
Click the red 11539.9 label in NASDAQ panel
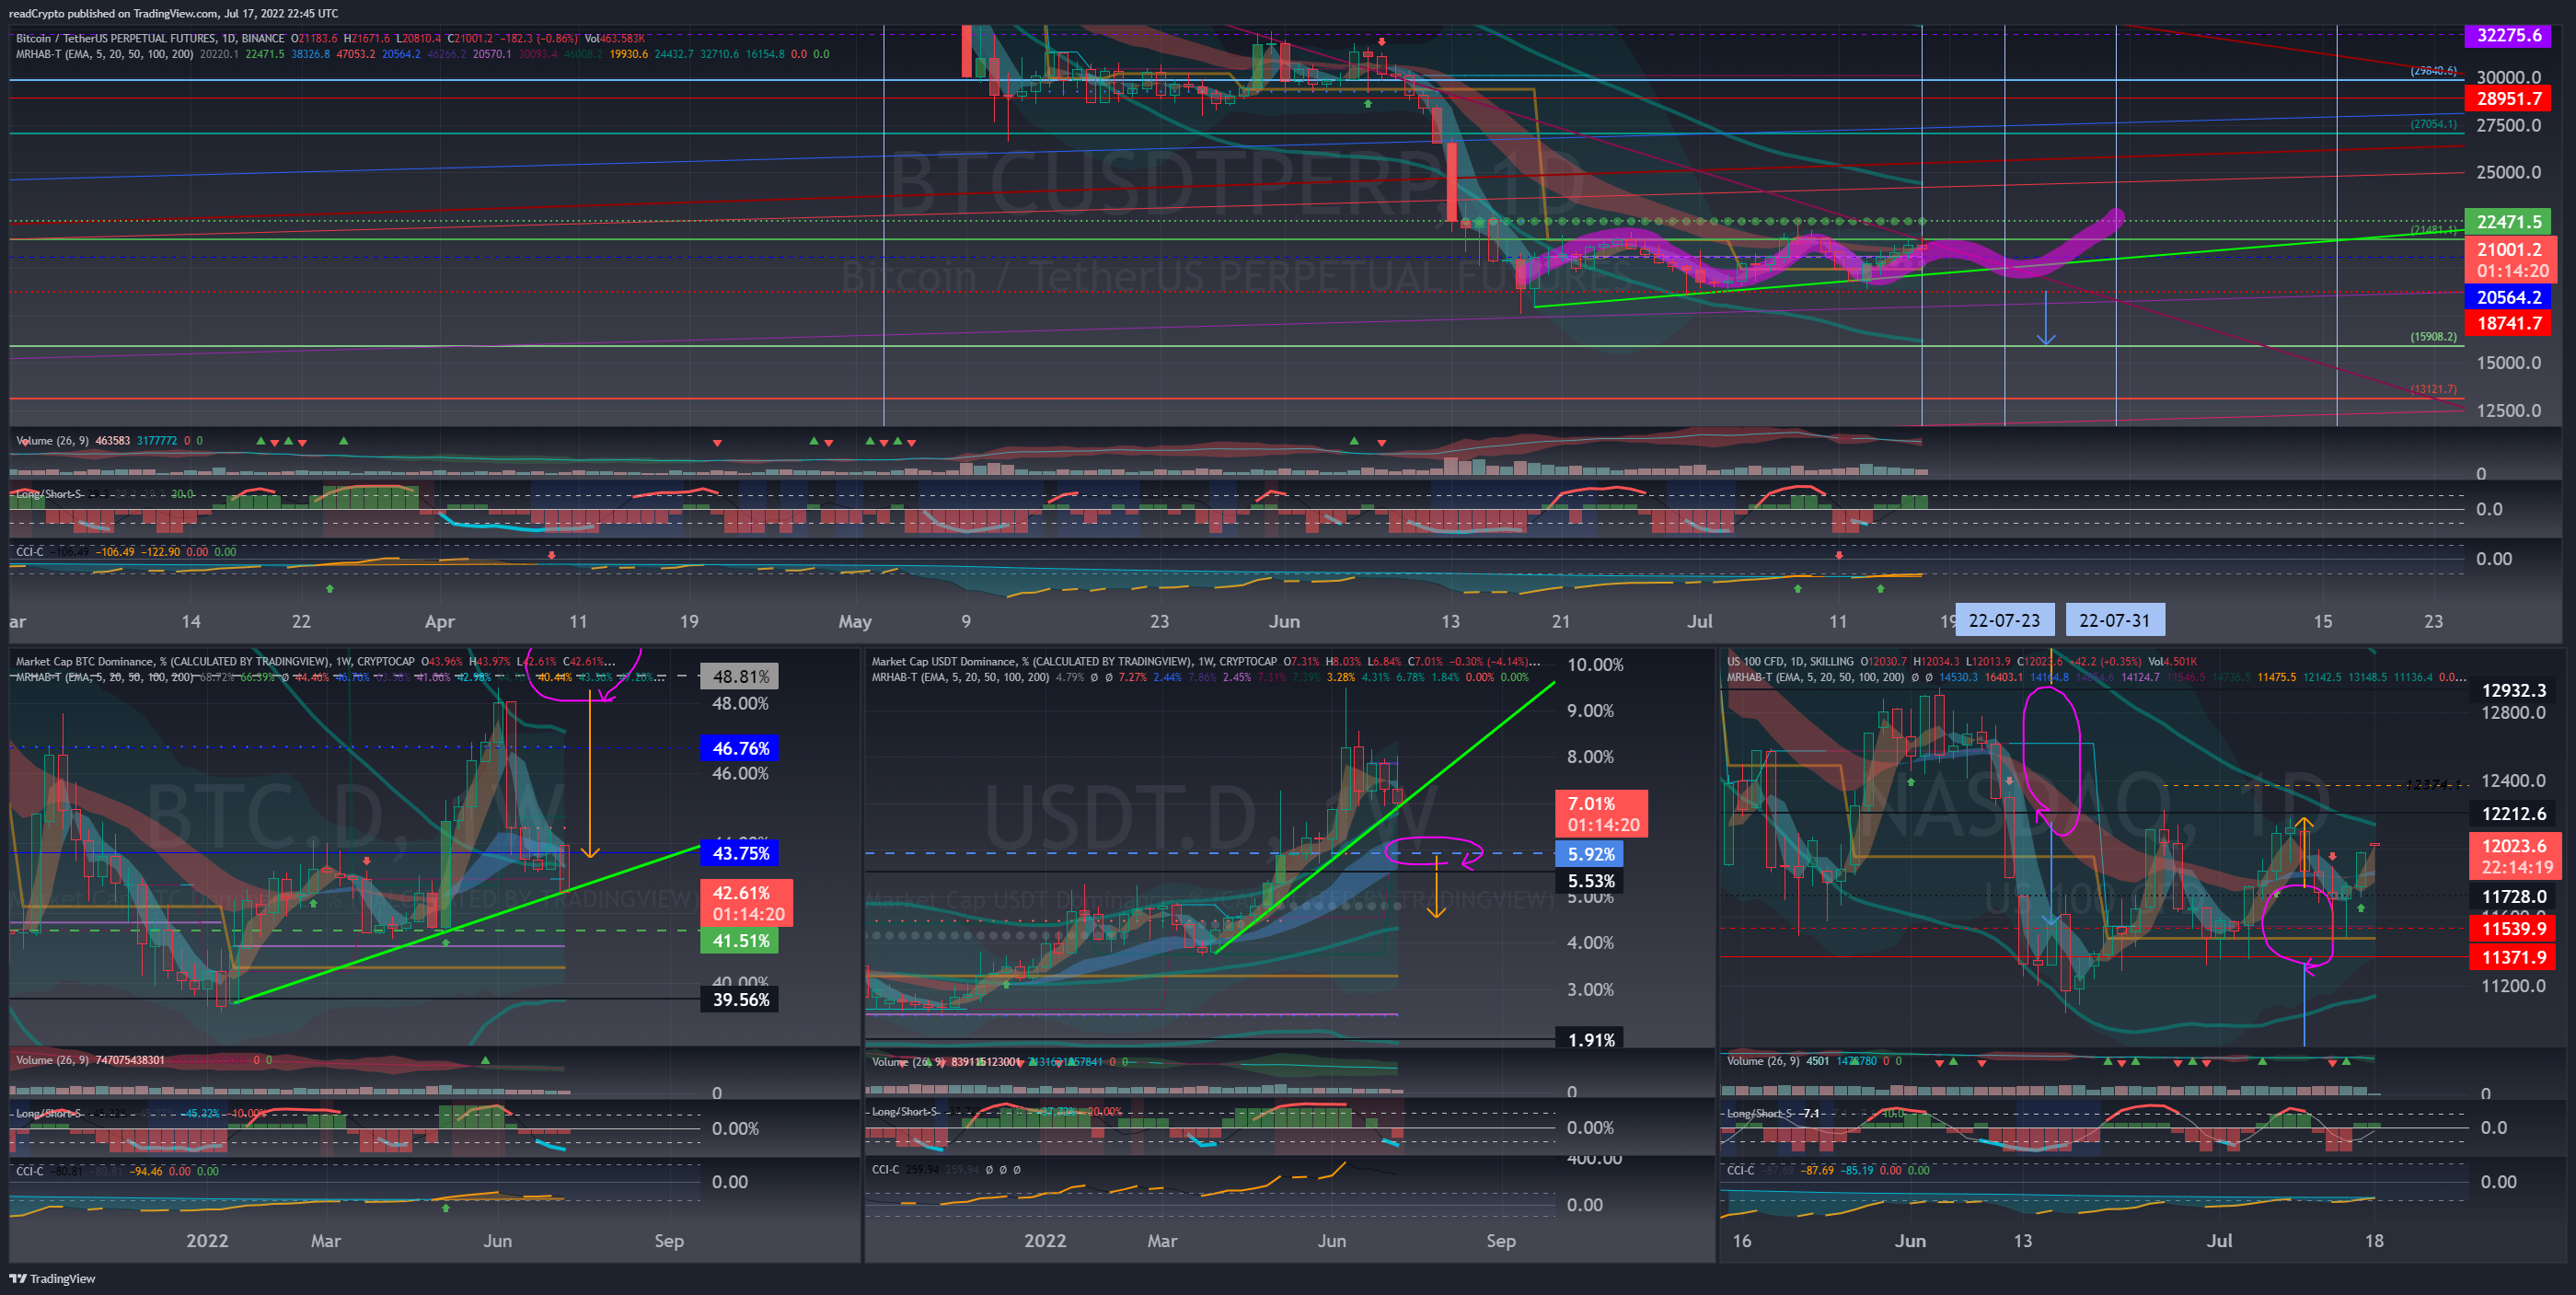pos(2513,929)
